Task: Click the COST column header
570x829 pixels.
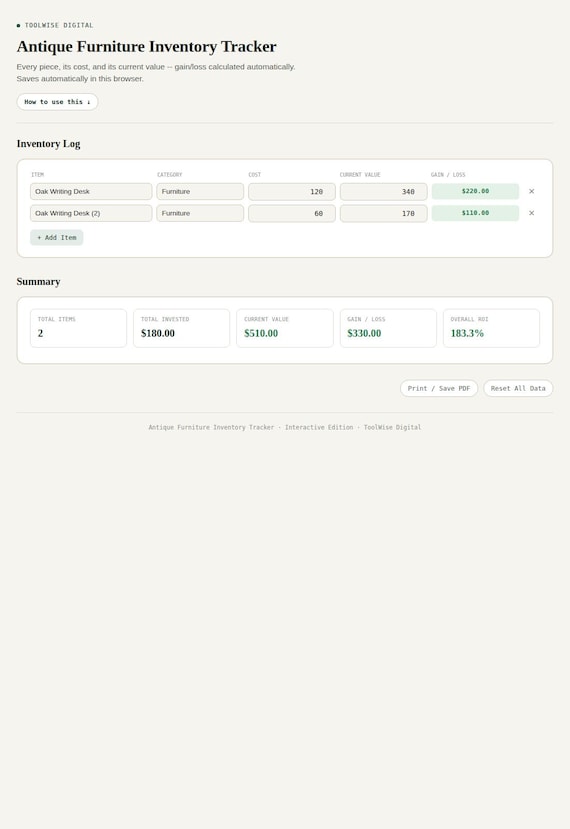Action: pyautogui.click(x=254, y=174)
